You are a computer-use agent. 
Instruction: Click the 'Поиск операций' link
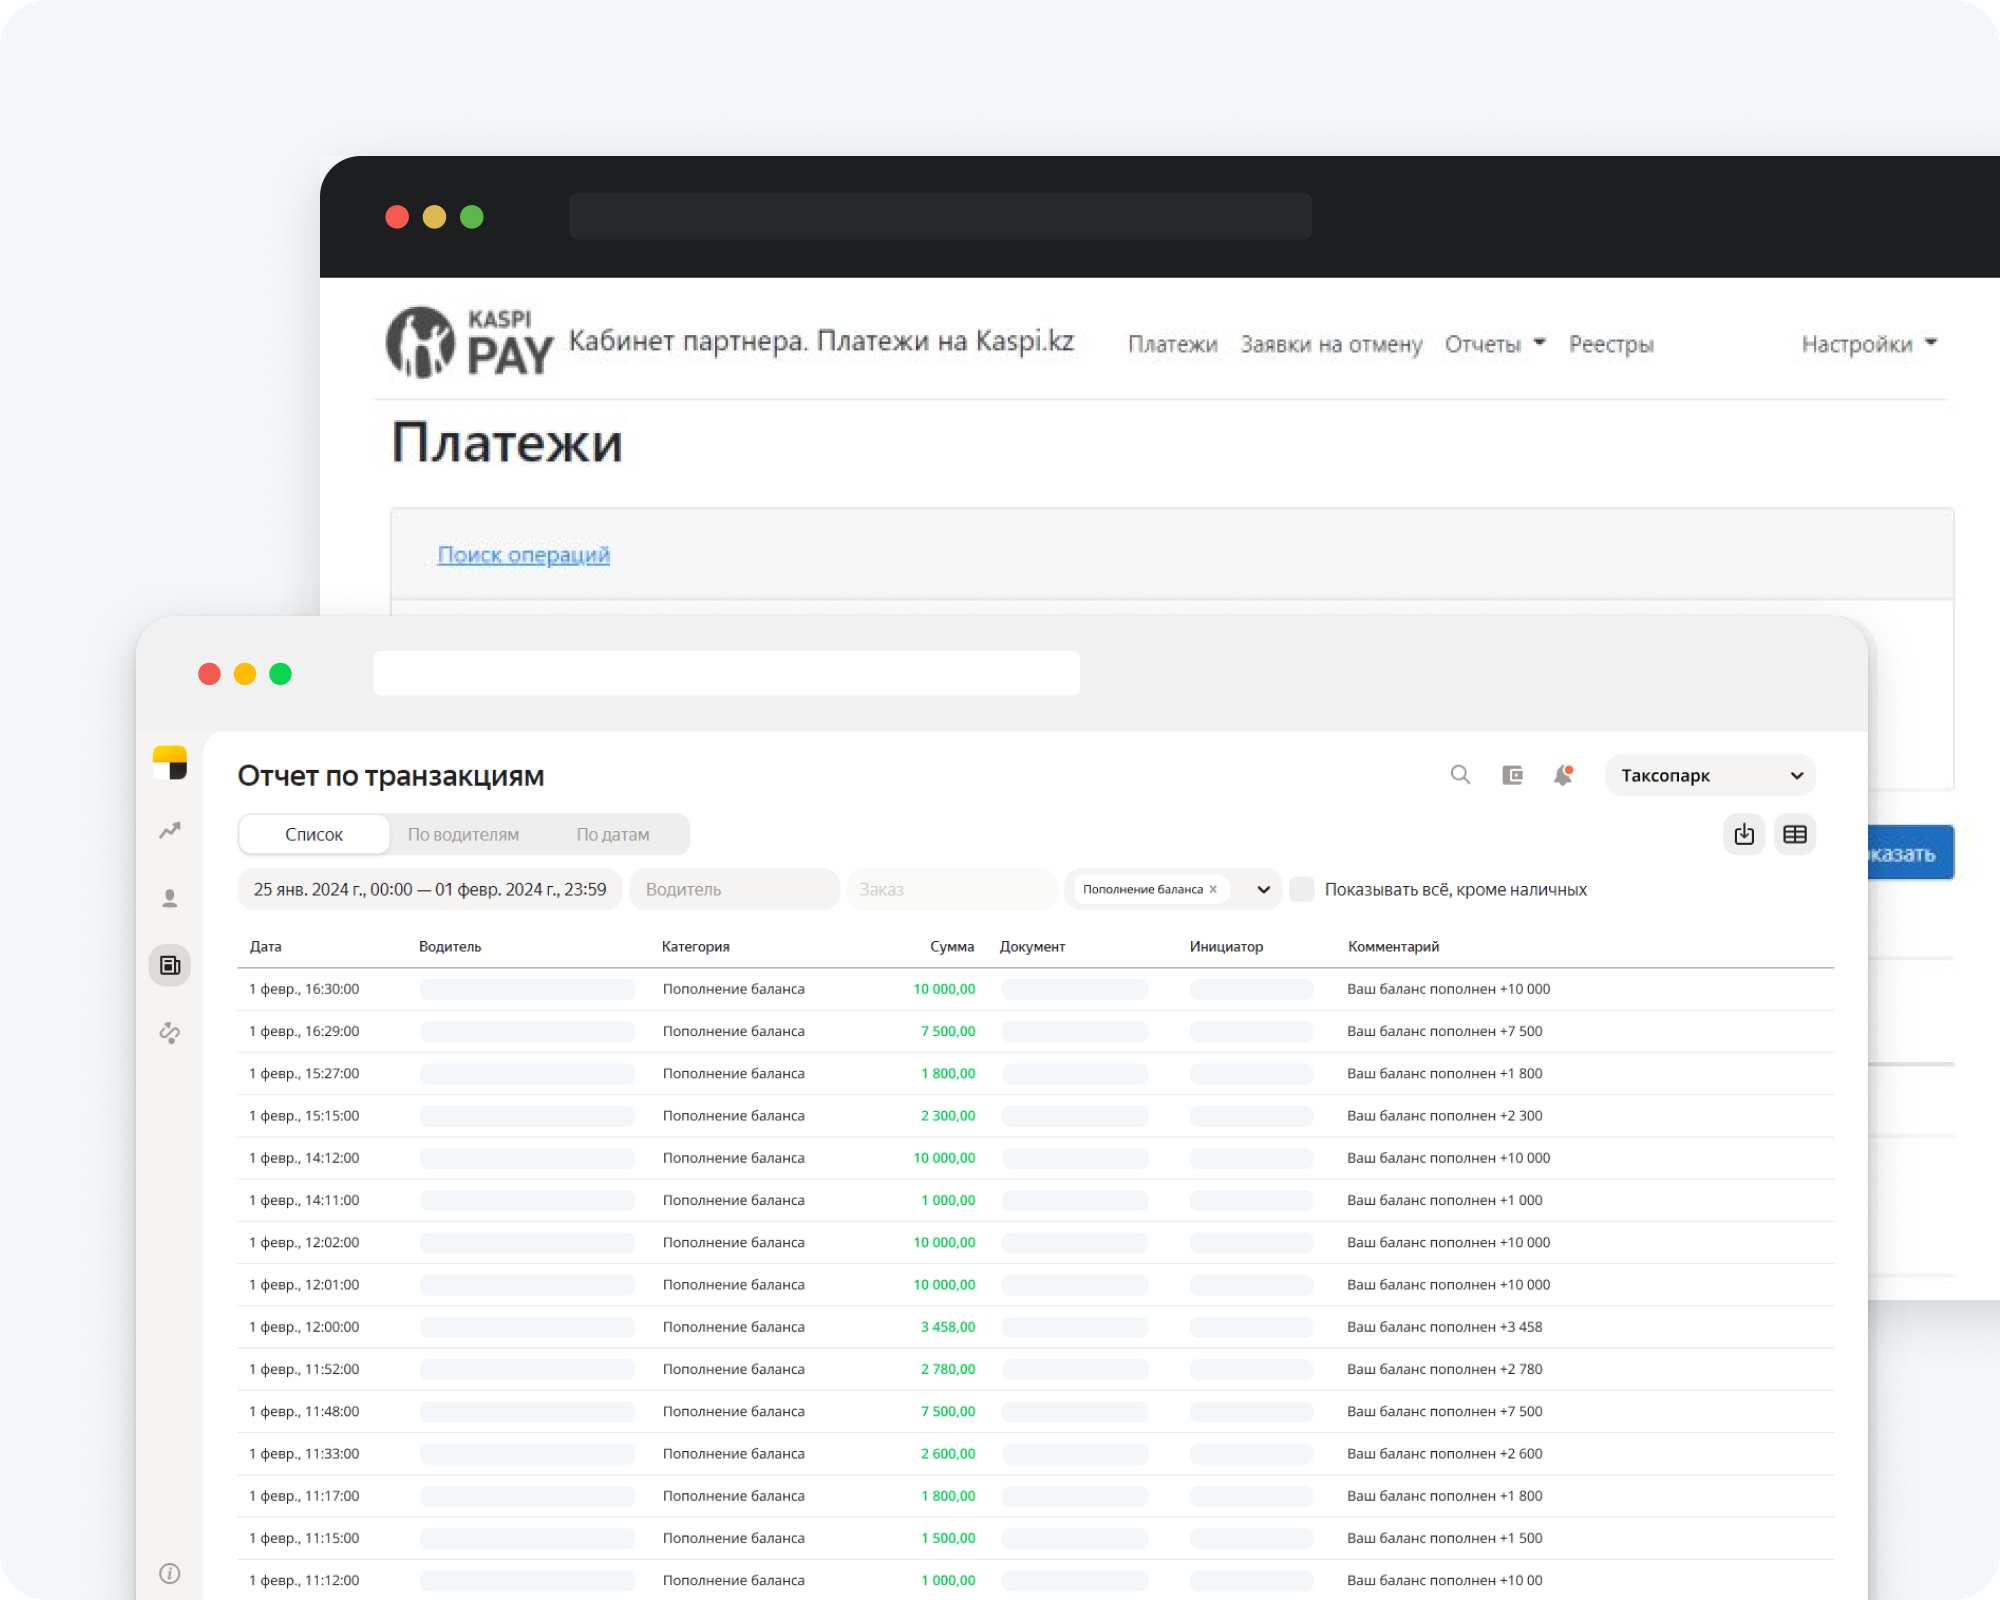523,554
